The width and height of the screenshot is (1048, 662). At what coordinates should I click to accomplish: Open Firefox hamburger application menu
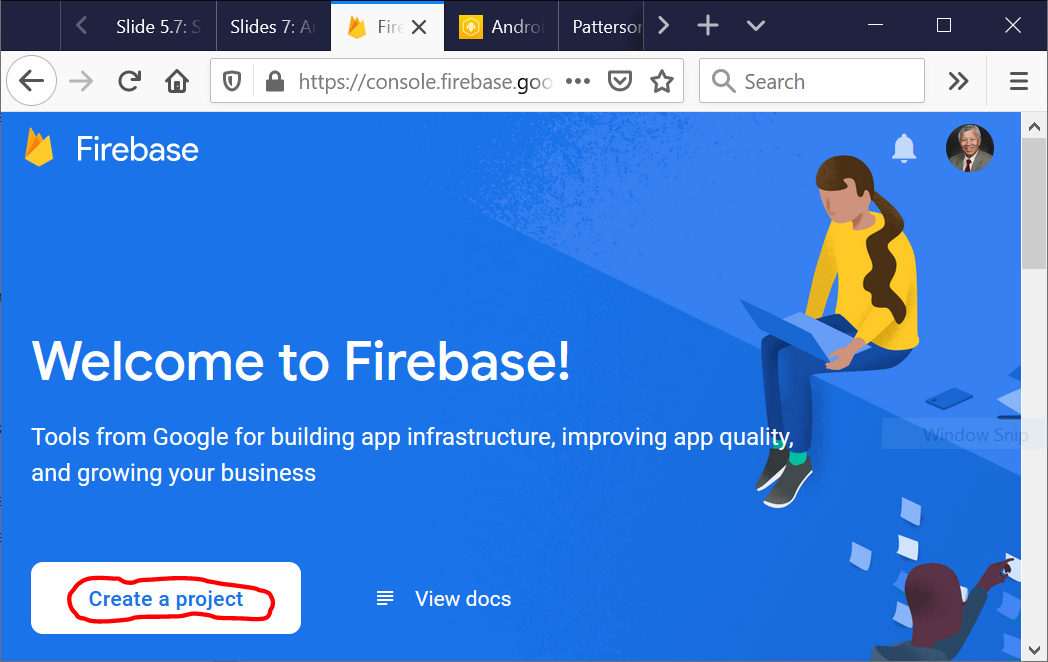(1019, 82)
